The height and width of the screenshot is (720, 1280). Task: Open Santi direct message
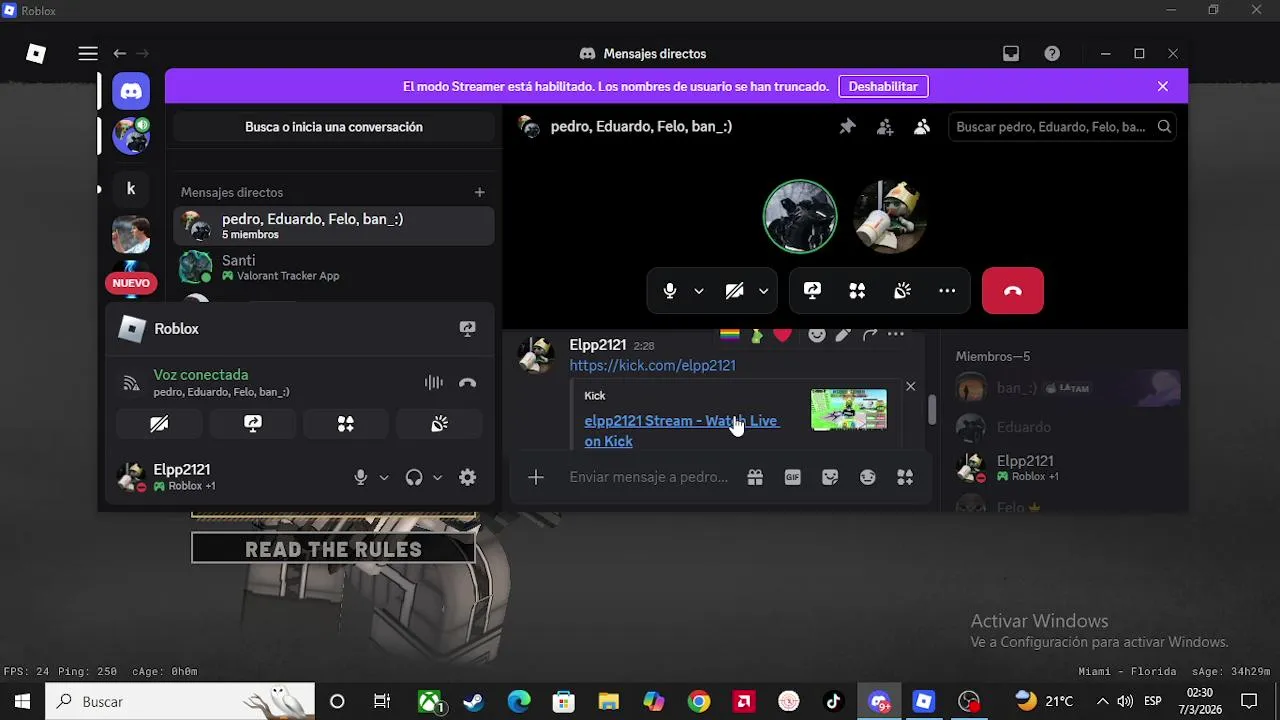pyautogui.click(x=334, y=267)
